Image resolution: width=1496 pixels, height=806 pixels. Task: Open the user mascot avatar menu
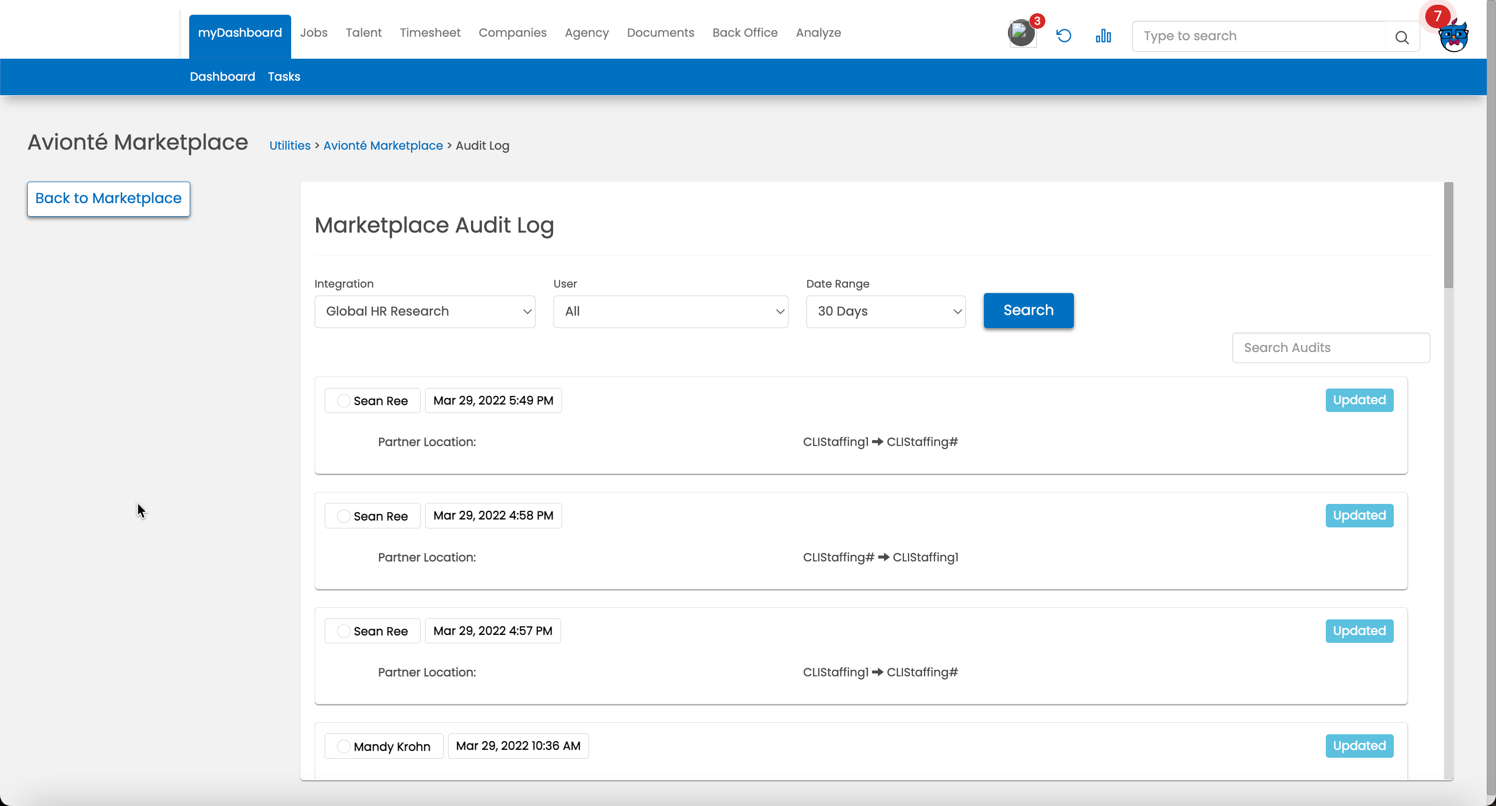1453,37
